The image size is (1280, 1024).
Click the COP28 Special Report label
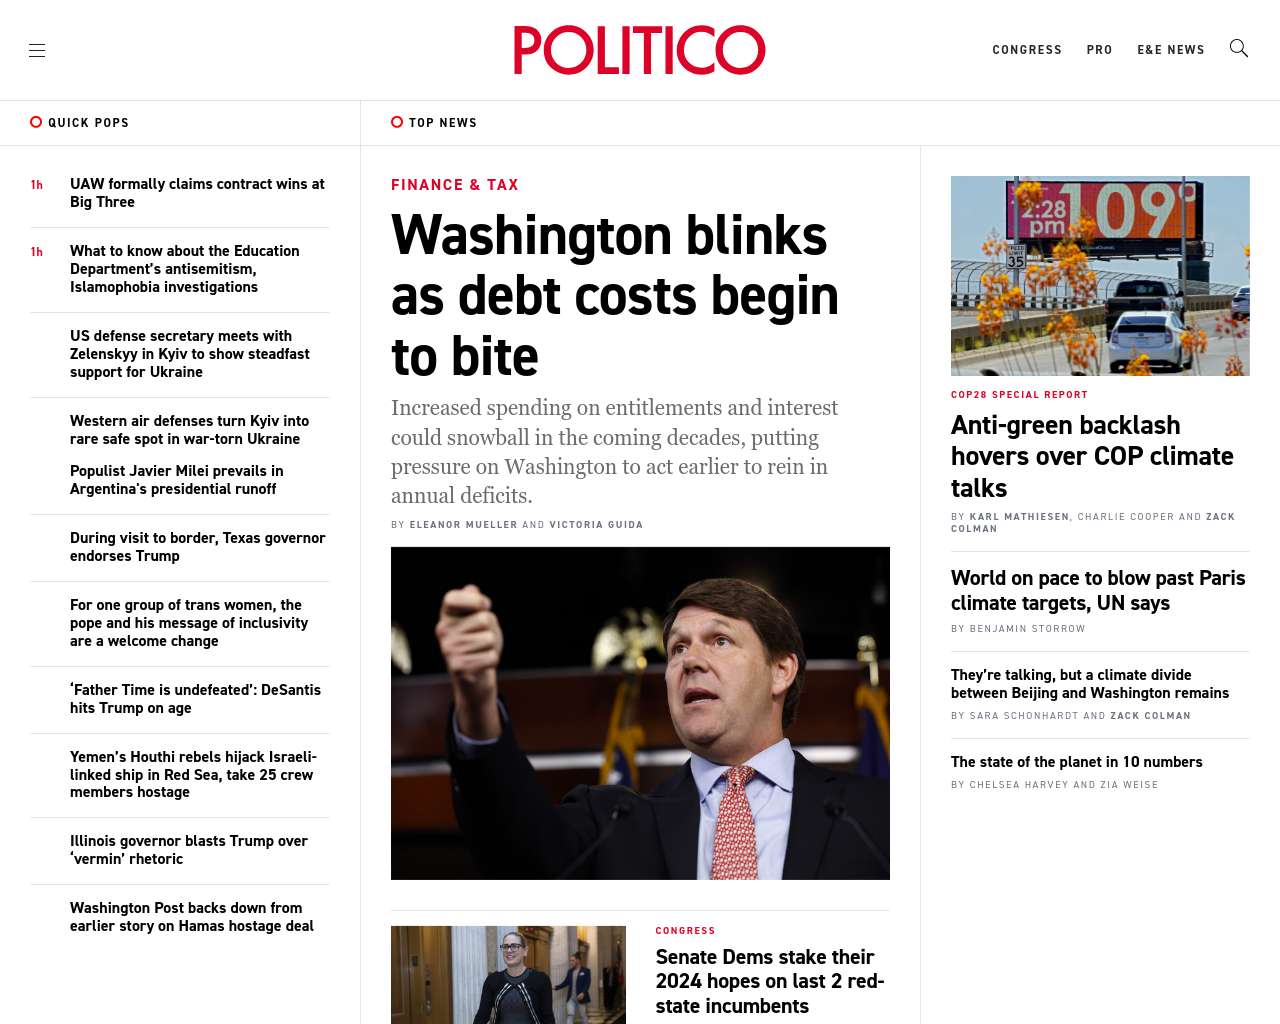coord(1019,395)
